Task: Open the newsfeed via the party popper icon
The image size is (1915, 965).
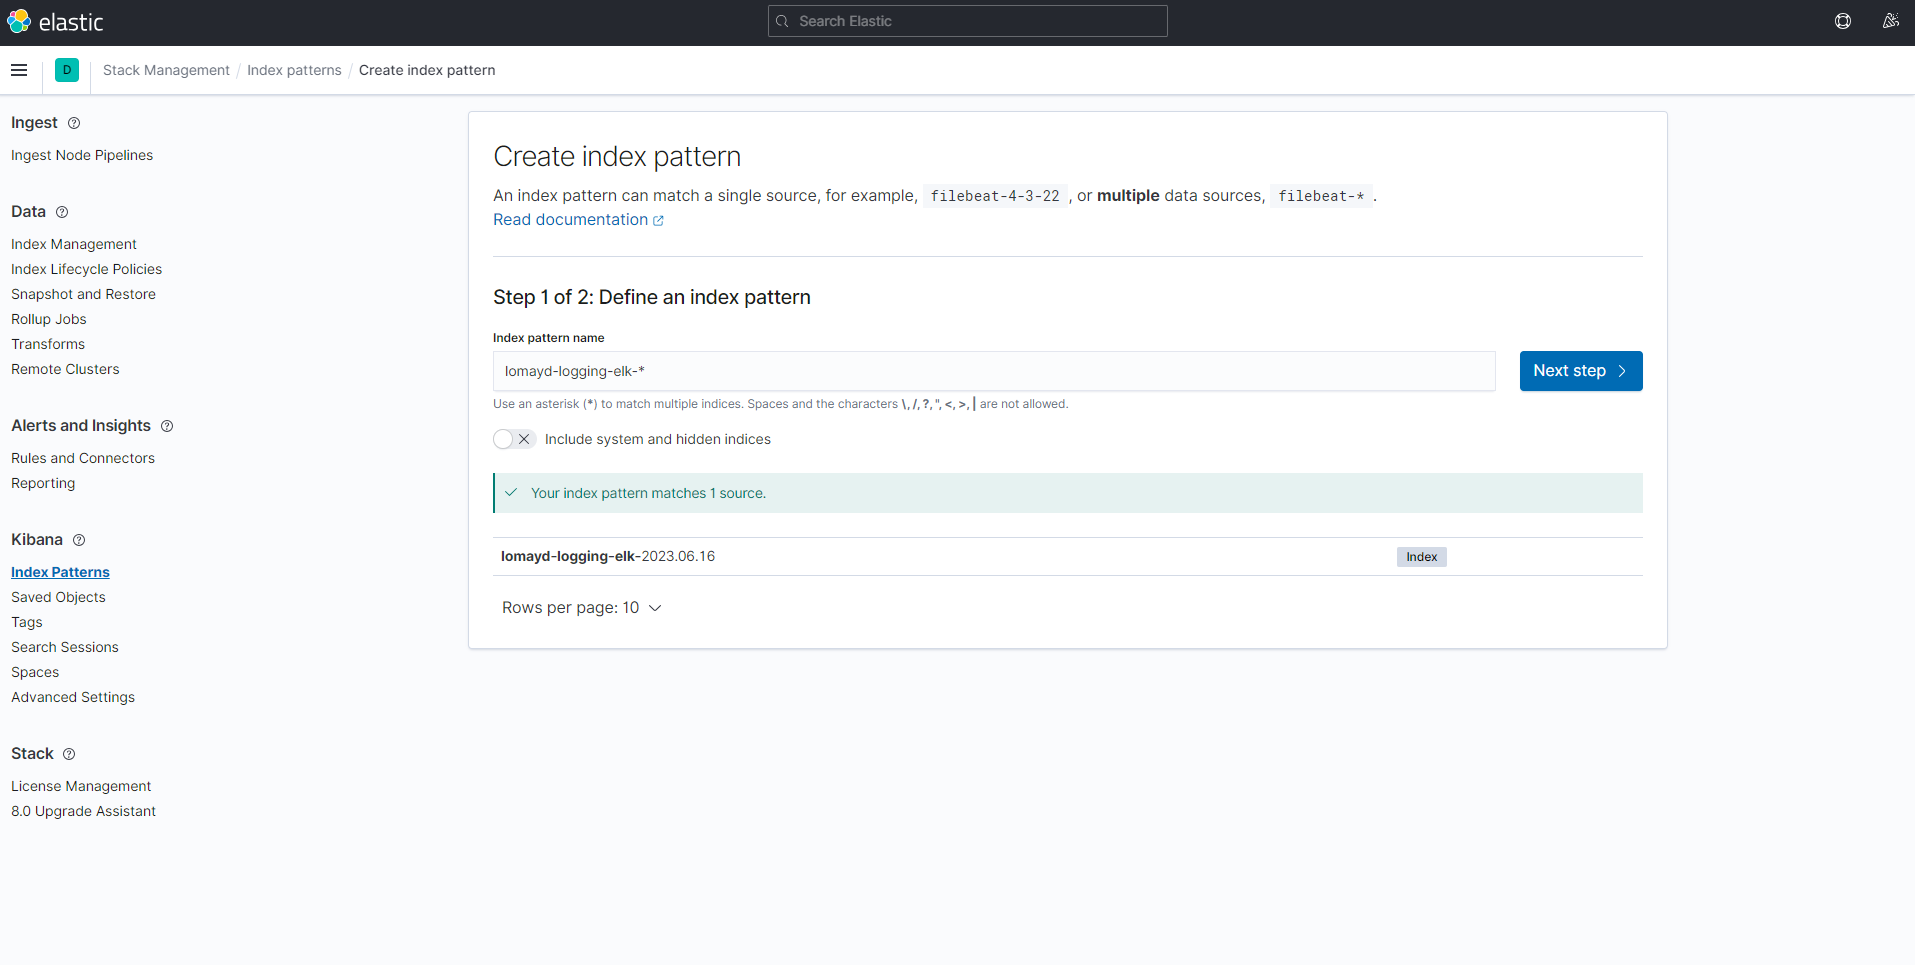Action: [1891, 21]
